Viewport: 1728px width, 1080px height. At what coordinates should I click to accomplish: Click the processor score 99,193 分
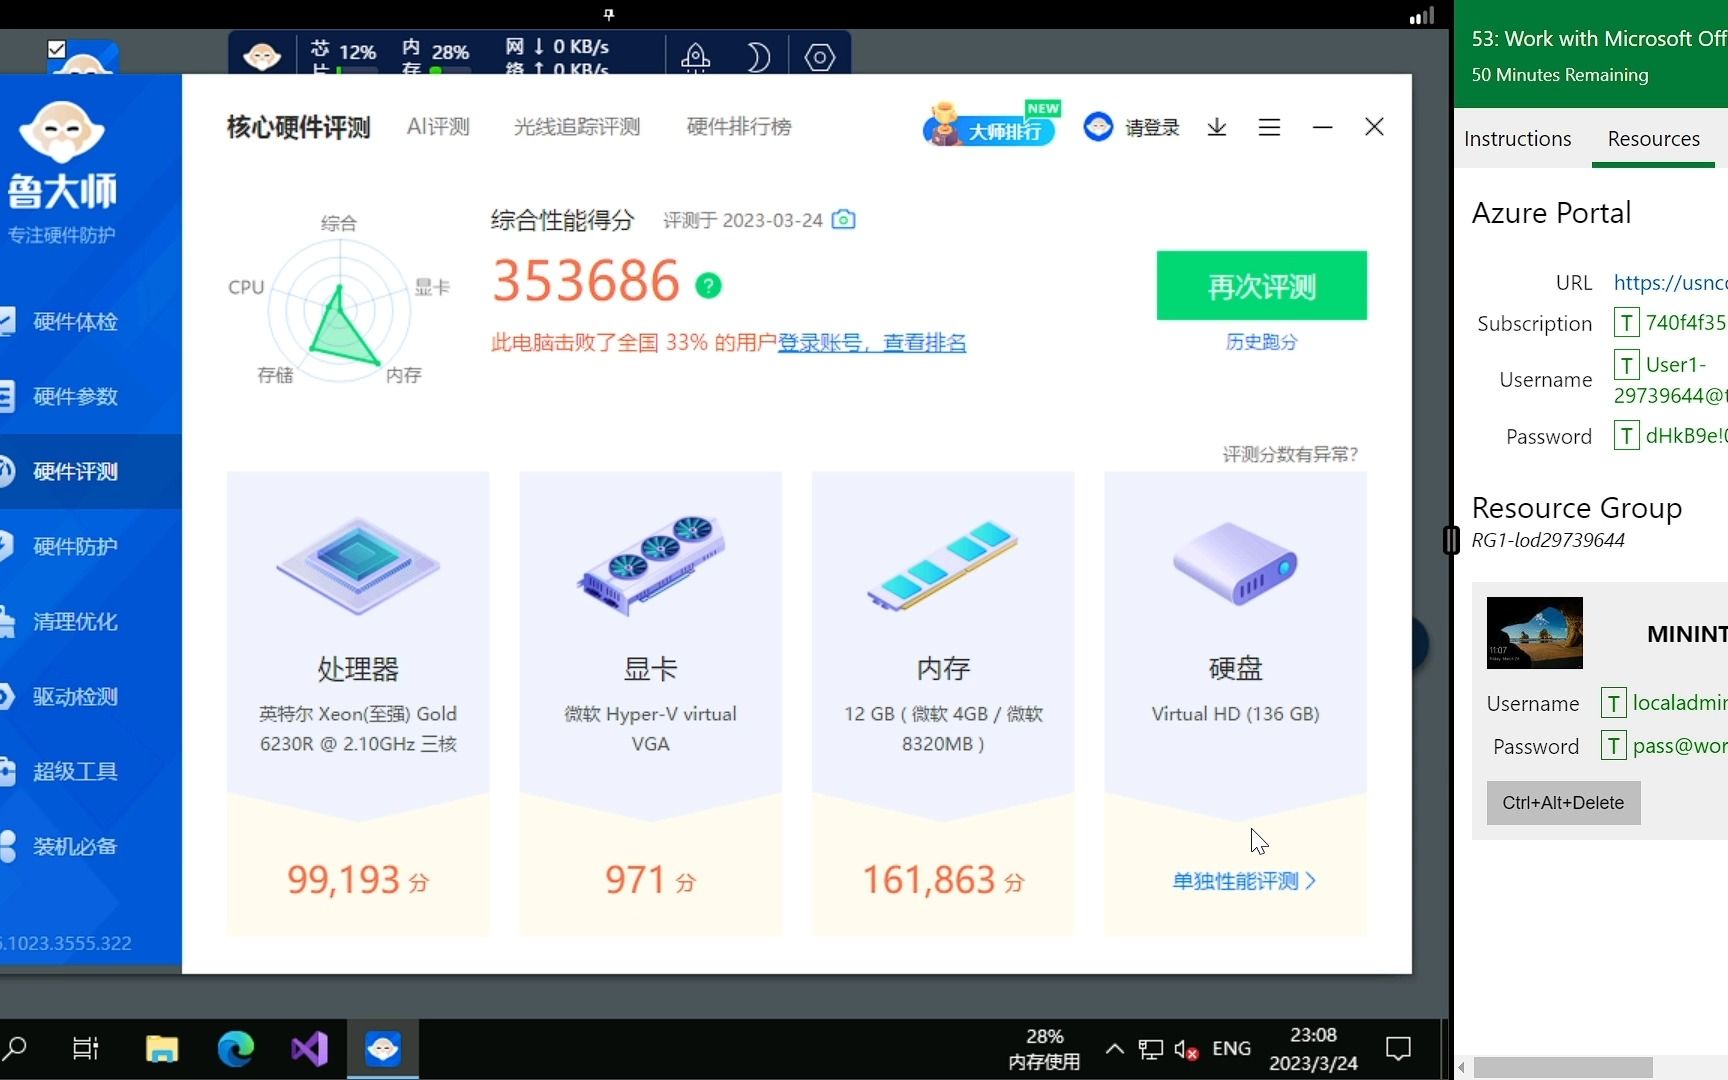pyautogui.click(x=358, y=880)
